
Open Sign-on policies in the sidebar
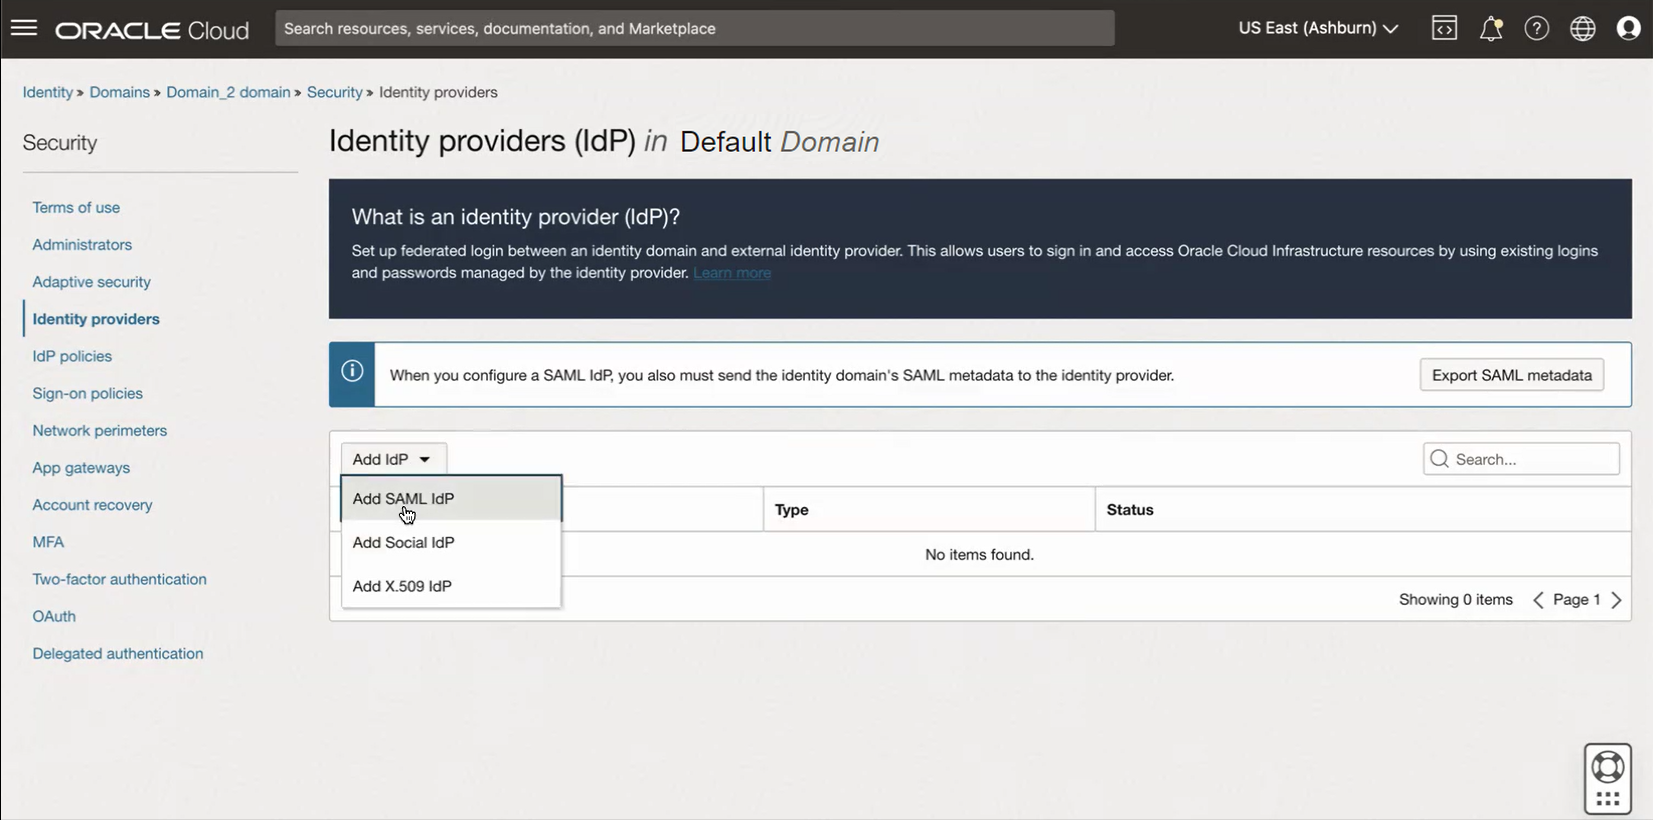pos(87,393)
